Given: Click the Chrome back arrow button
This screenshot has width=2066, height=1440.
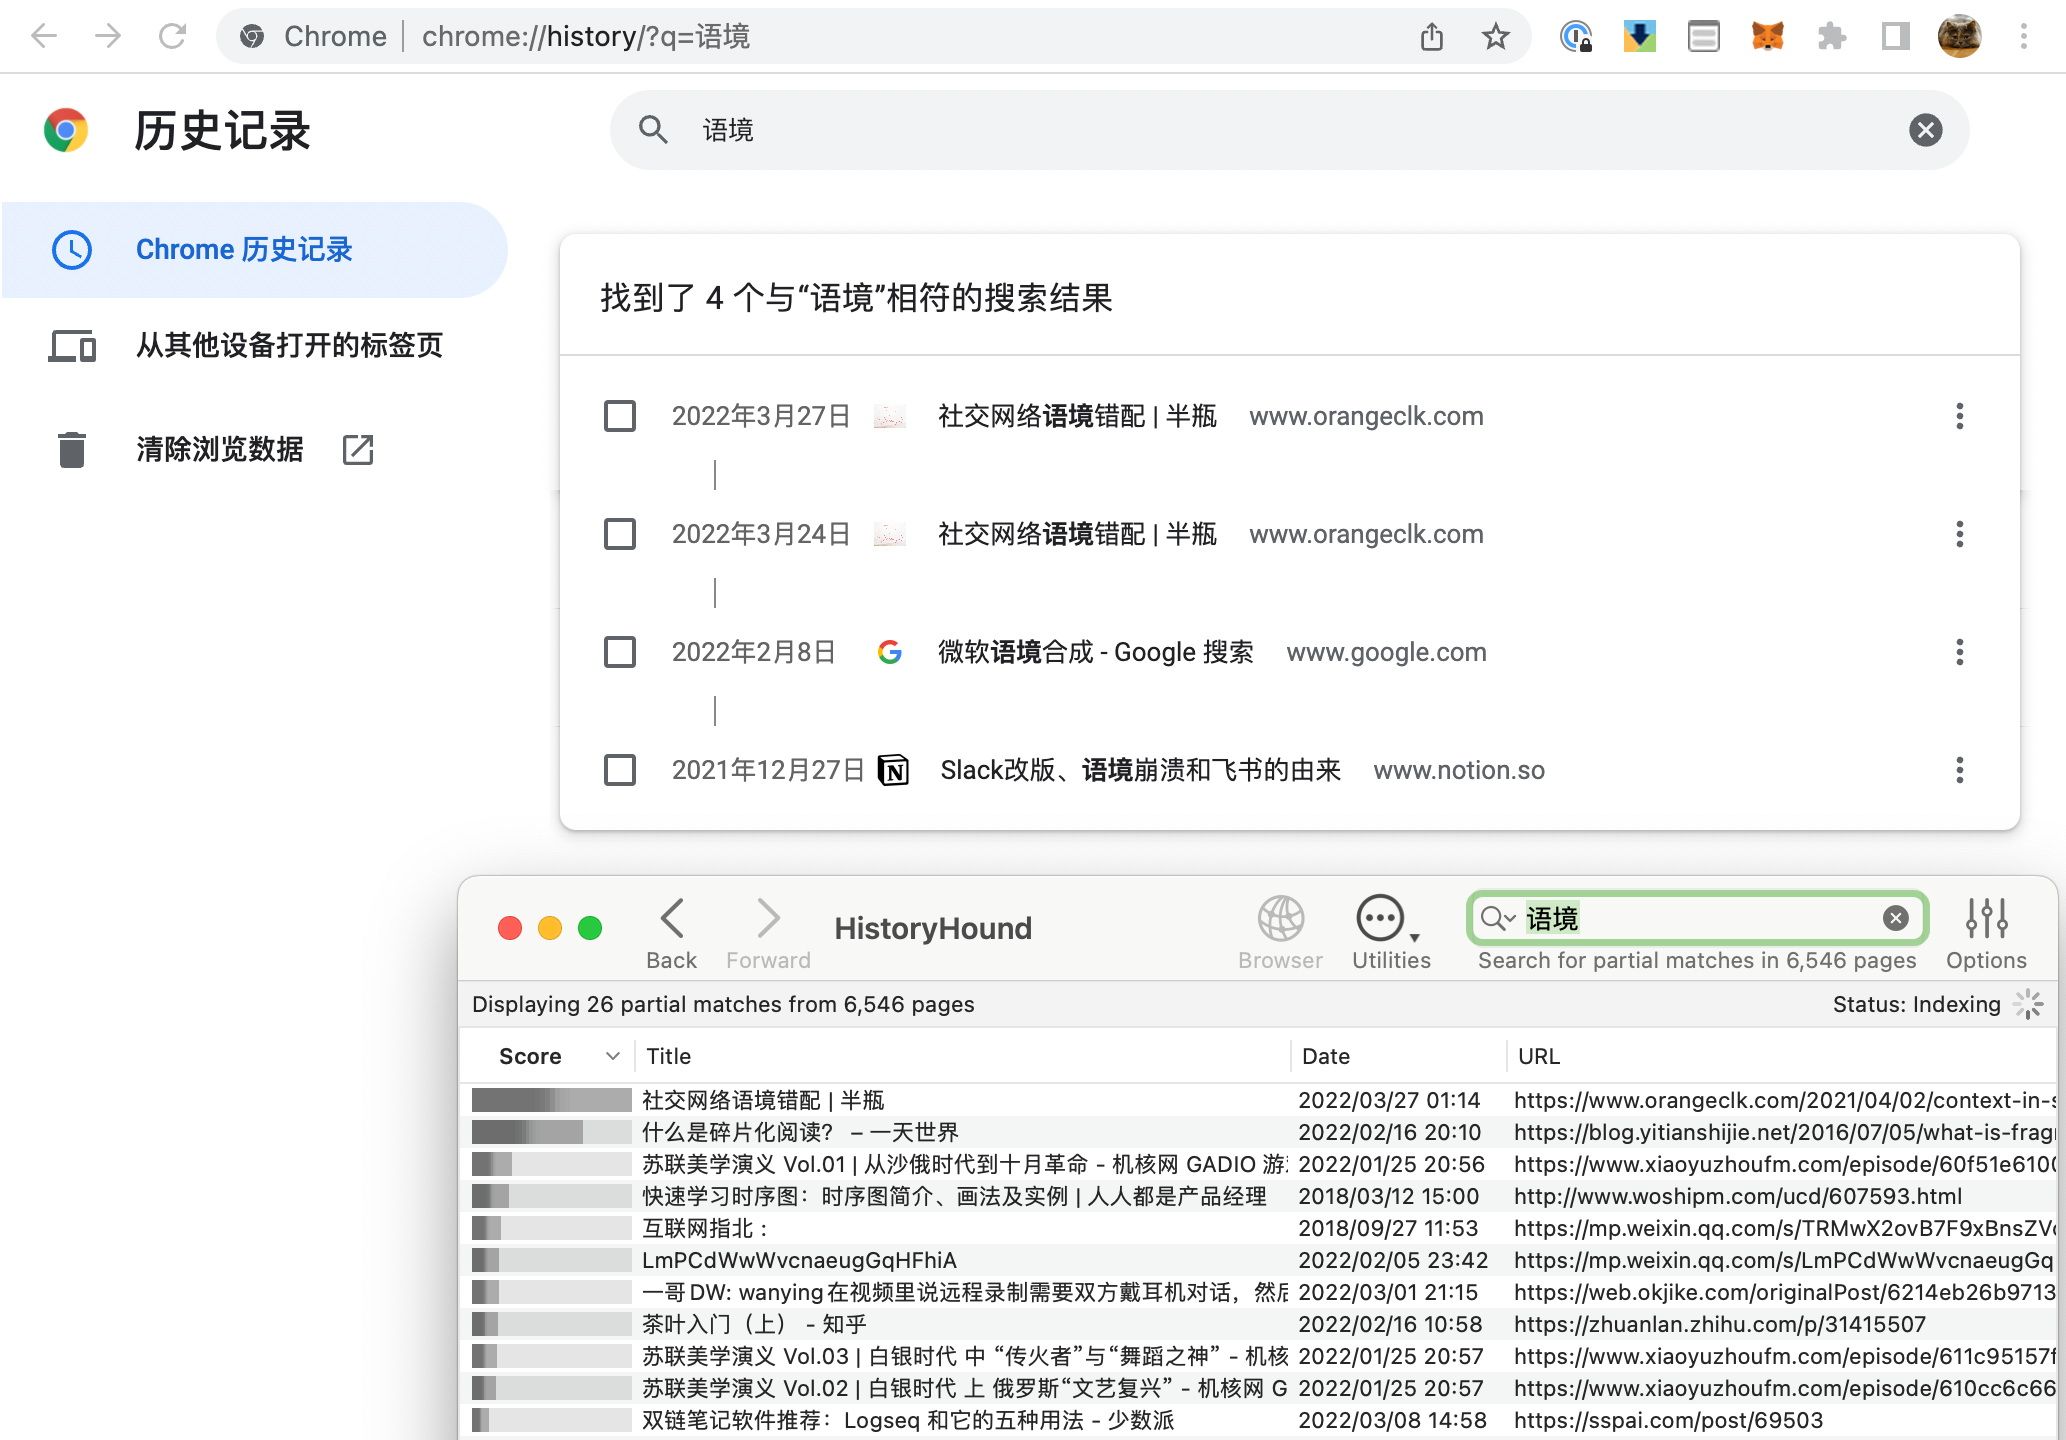Looking at the screenshot, I should [44, 37].
